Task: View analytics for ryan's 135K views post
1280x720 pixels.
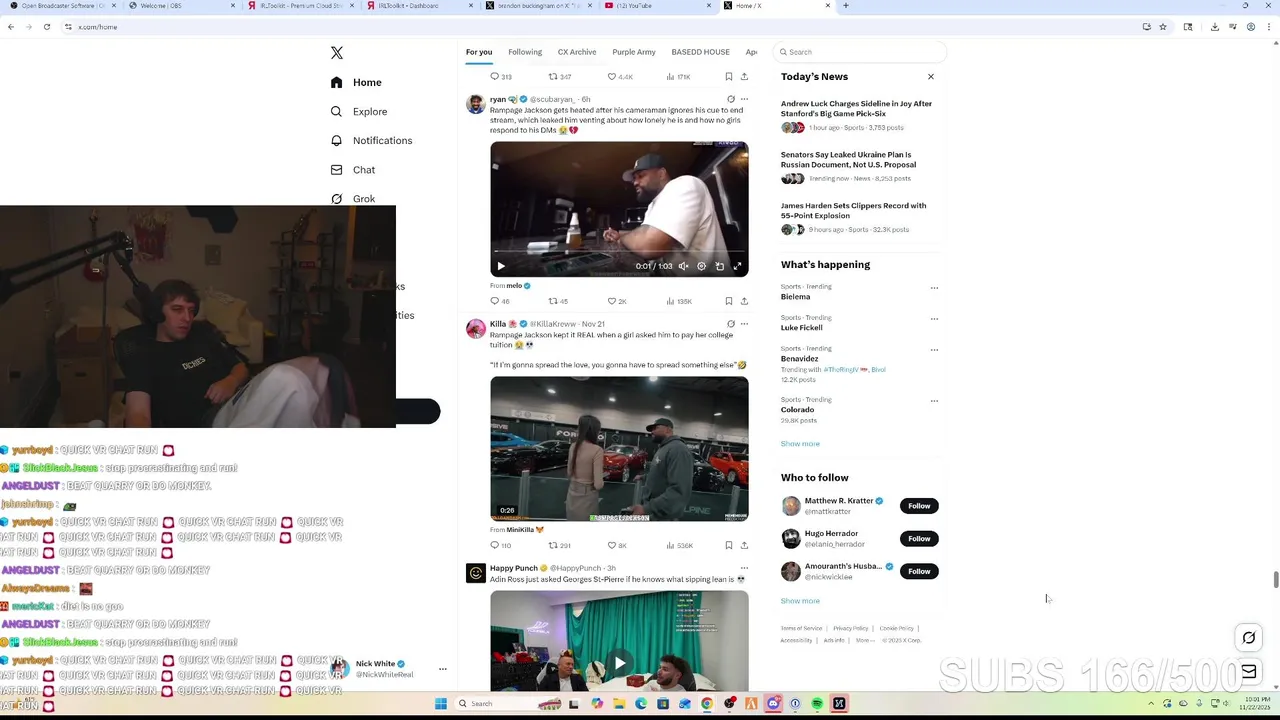Action: tap(678, 301)
